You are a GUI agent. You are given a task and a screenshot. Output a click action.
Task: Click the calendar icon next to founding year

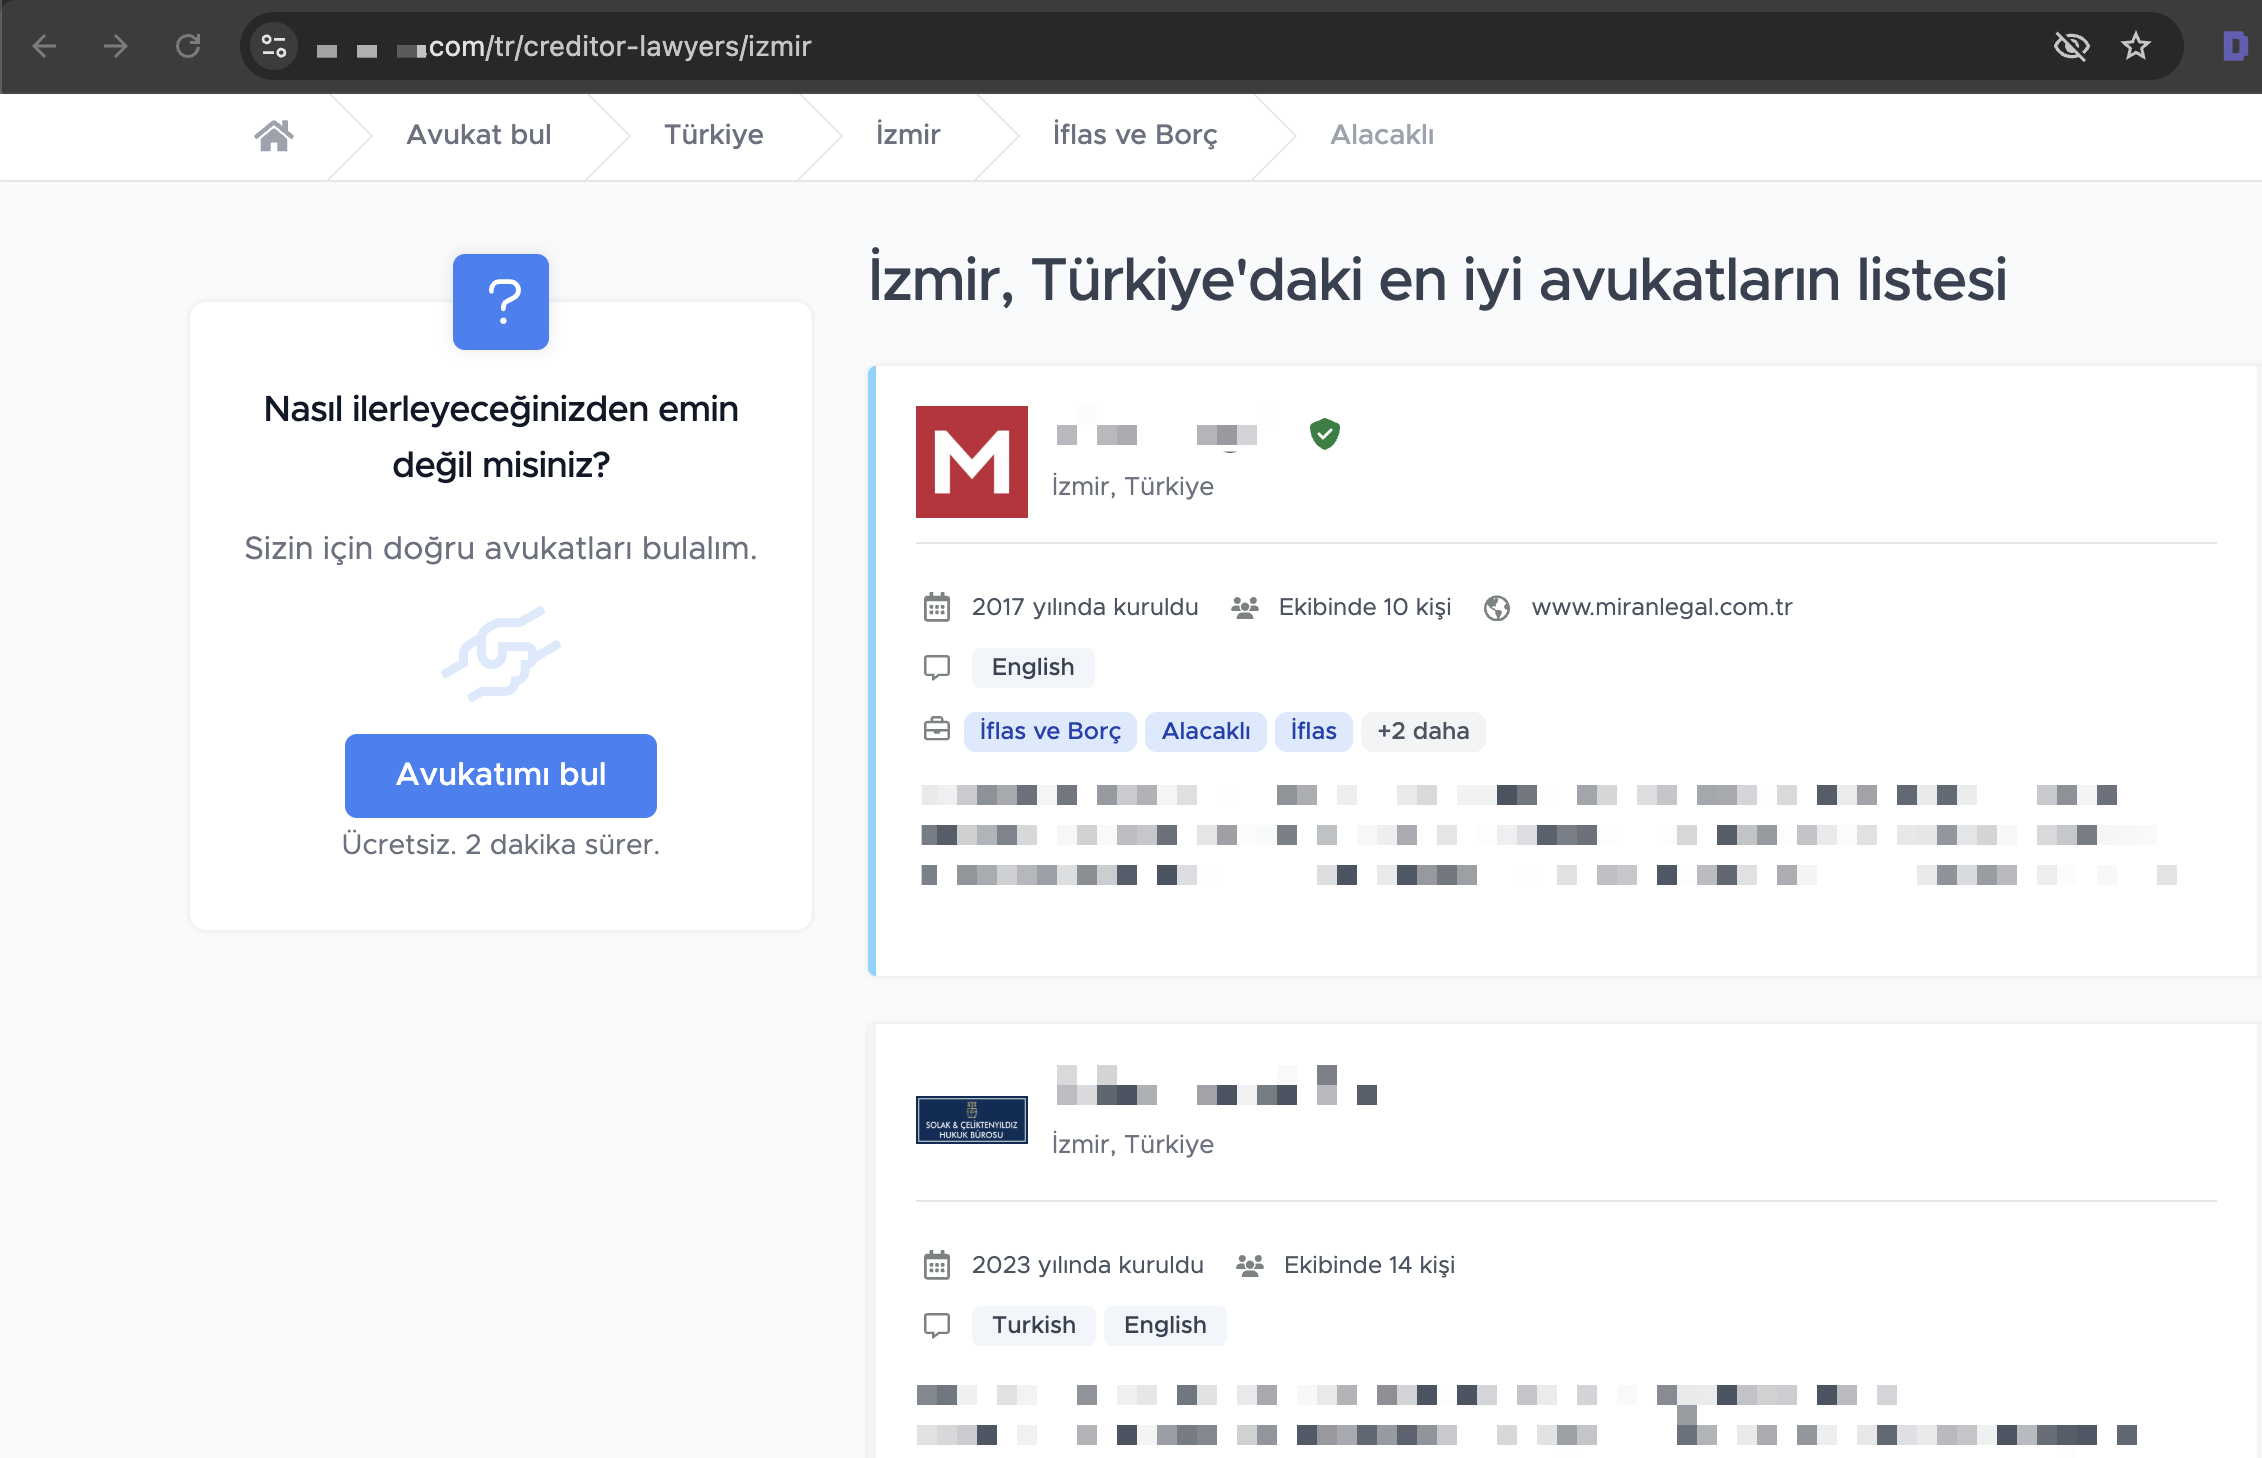pyautogui.click(x=936, y=607)
